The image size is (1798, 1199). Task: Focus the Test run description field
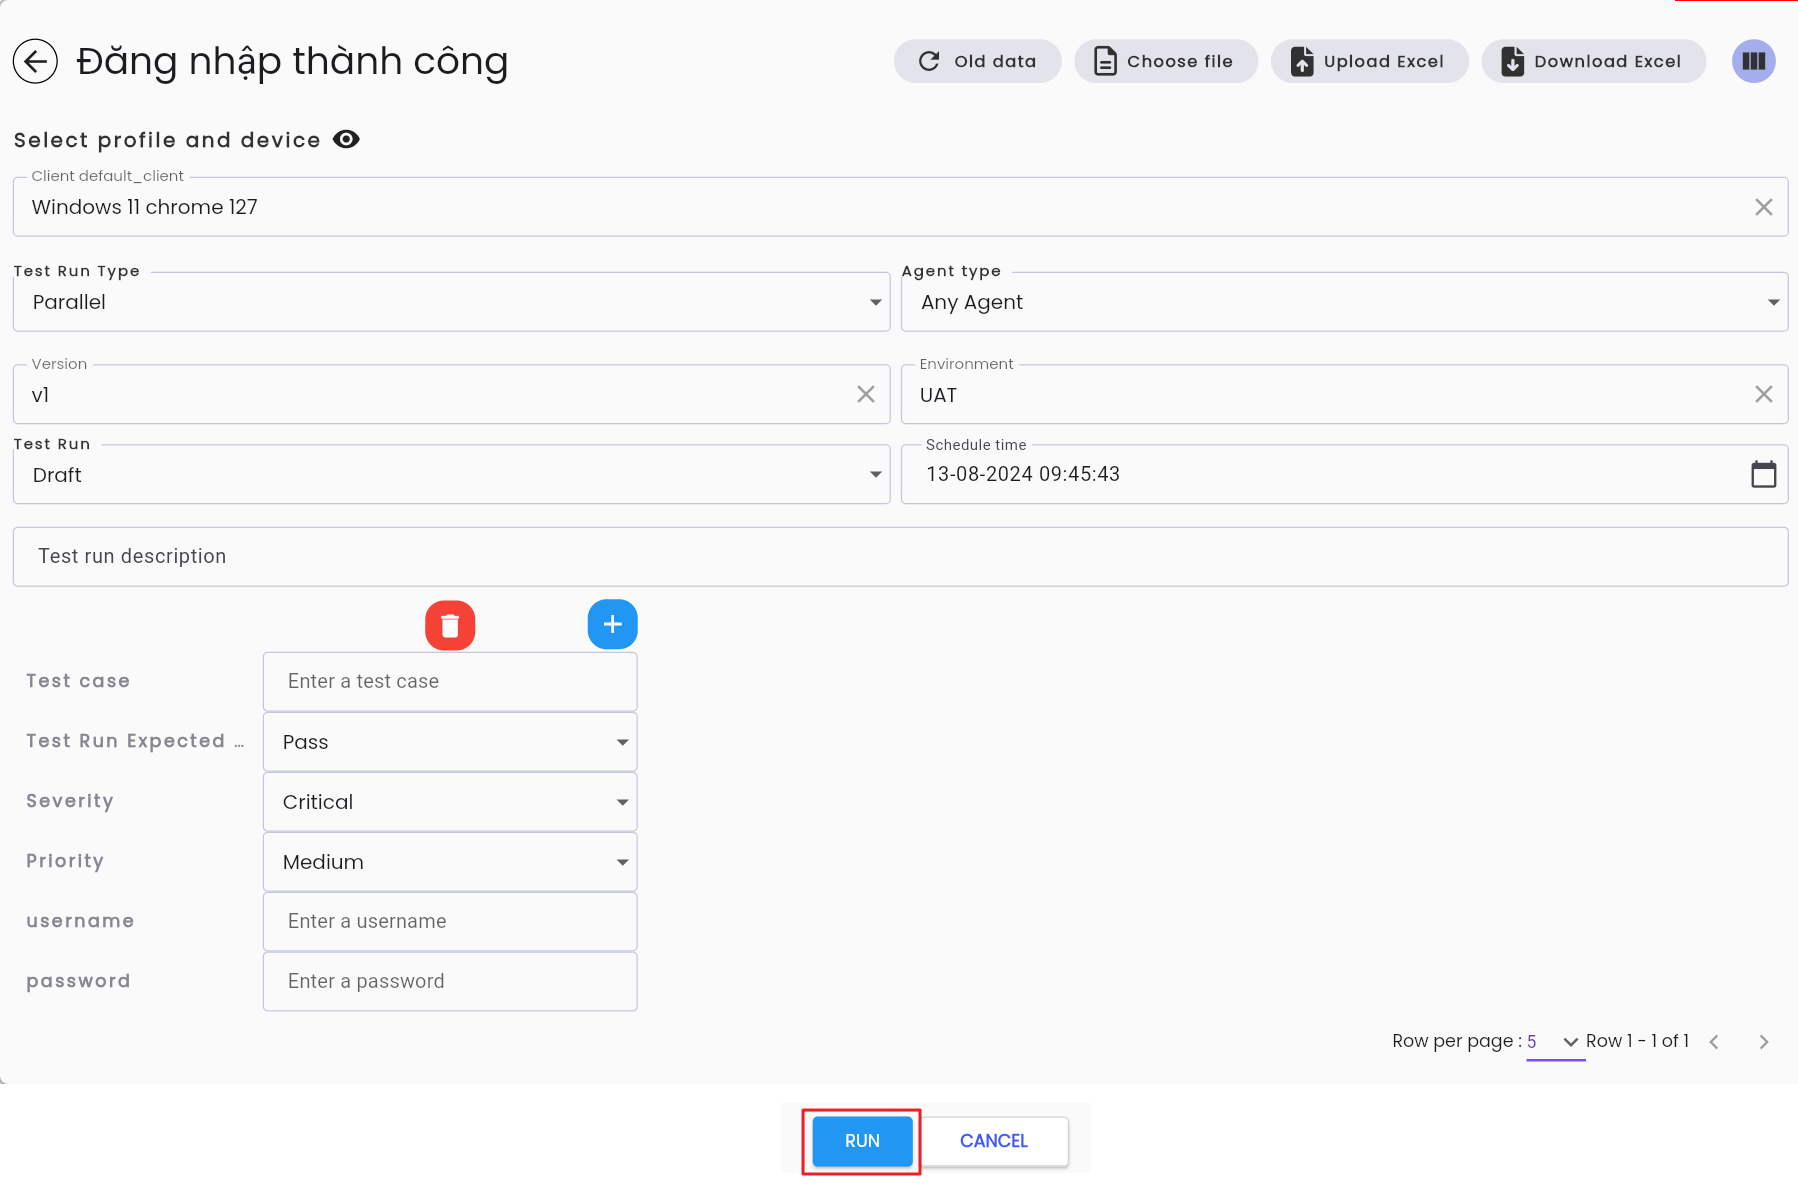900,557
